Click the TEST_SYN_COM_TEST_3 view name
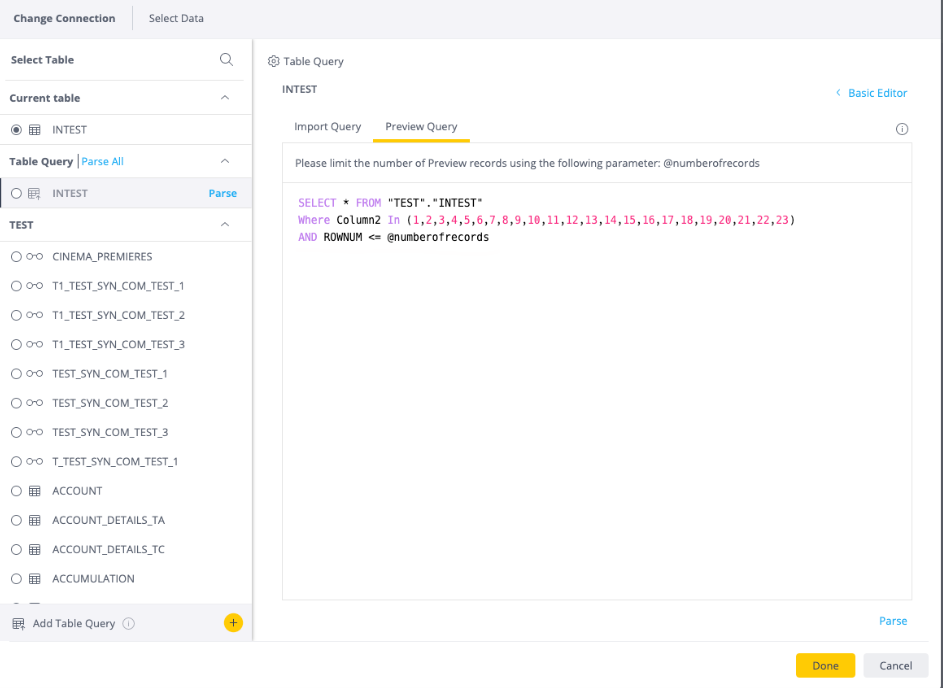 coord(110,432)
